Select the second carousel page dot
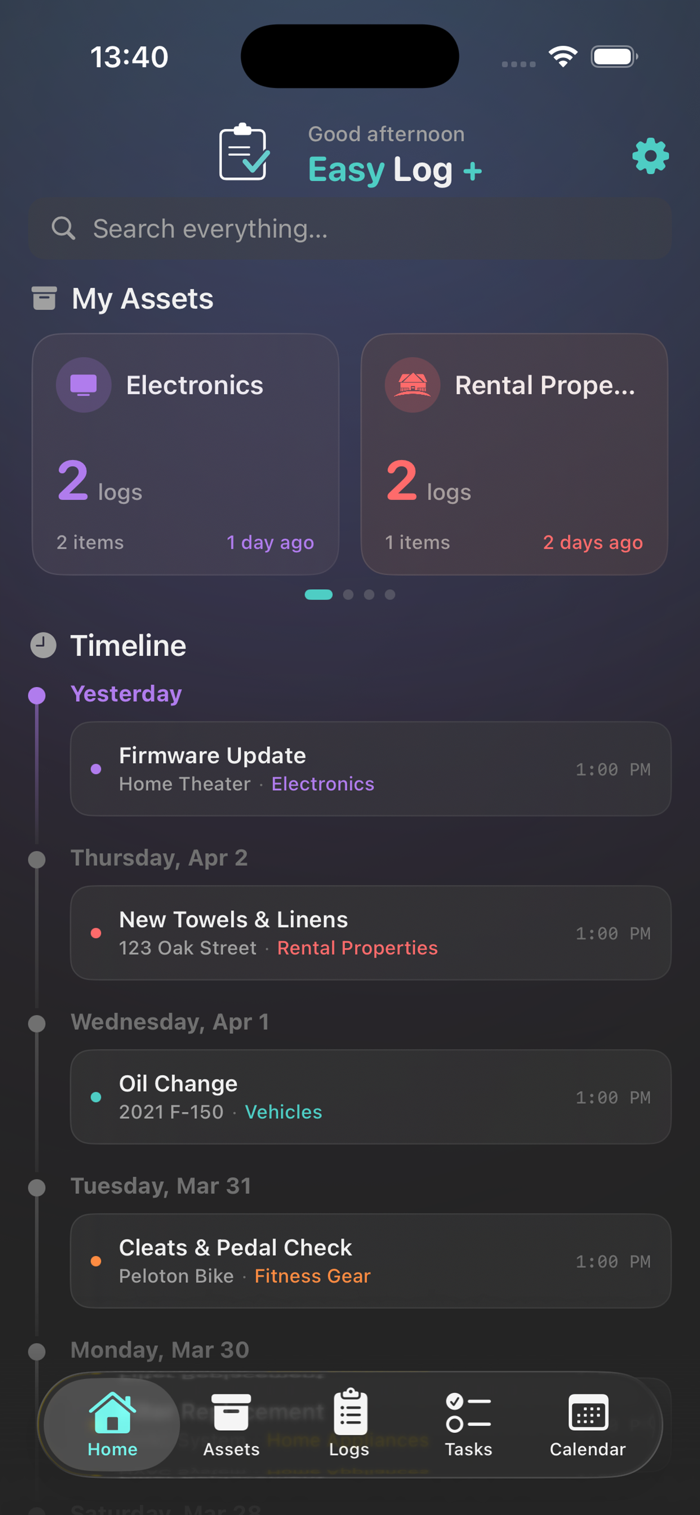Screen dimensions: 700x1515 point(348,595)
